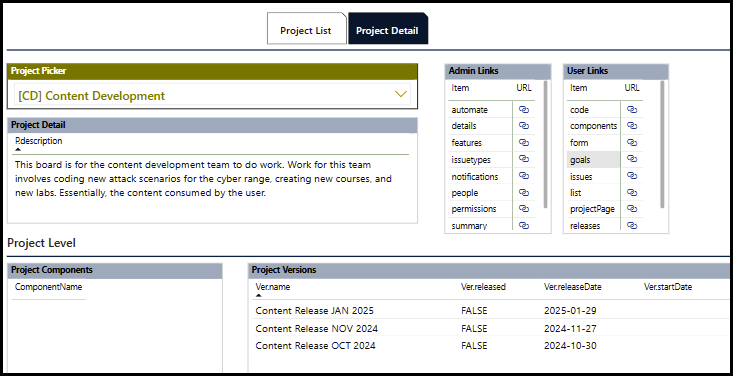Open the form user link icon
Image resolution: width=733 pixels, height=376 pixels.
tap(632, 143)
